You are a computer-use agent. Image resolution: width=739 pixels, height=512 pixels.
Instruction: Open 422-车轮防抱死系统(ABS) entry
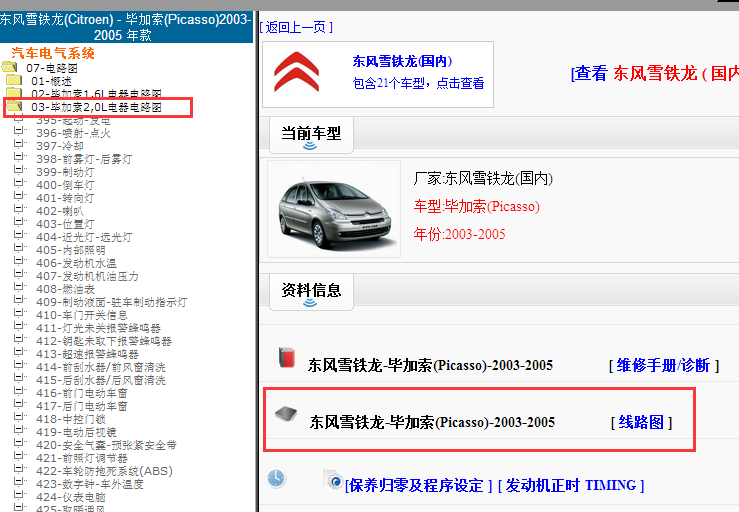tap(105, 471)
